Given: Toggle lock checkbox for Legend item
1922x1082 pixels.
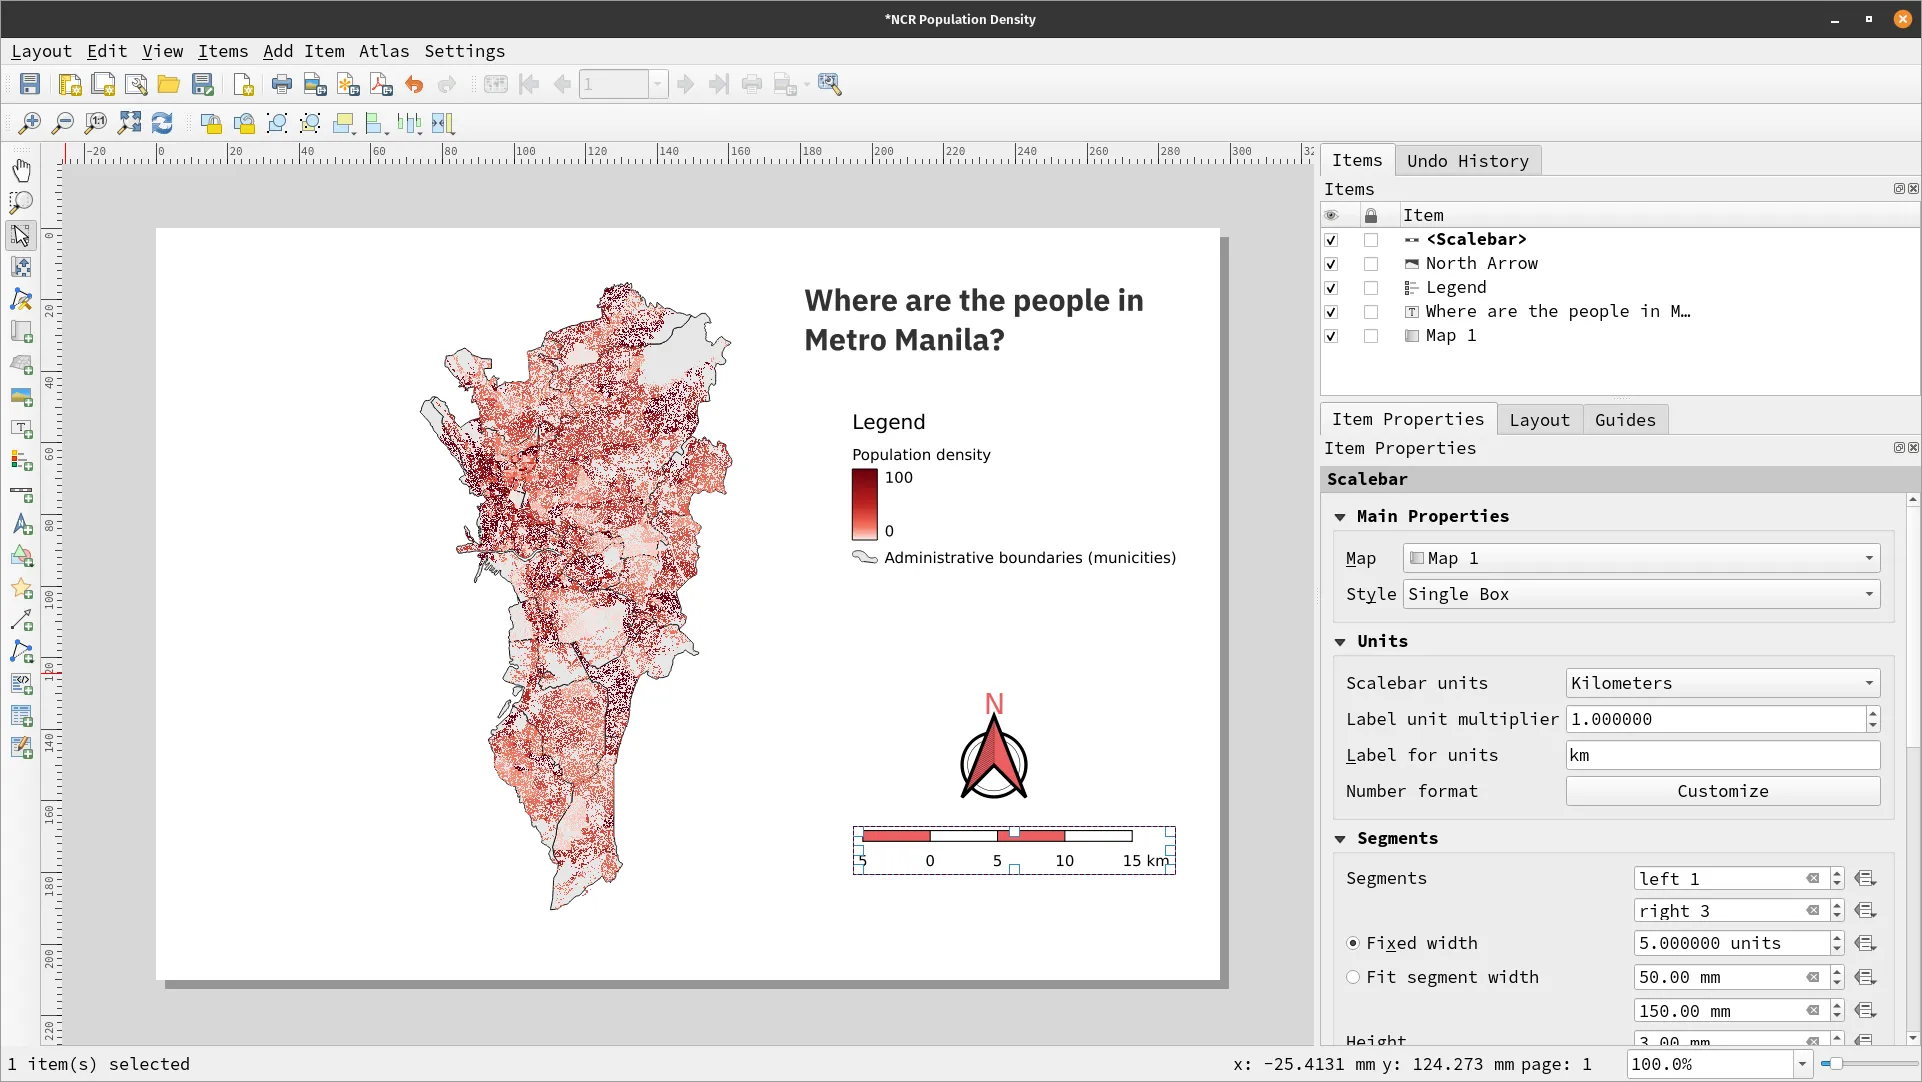Looking at the screenshot, I should [1371, 288].
